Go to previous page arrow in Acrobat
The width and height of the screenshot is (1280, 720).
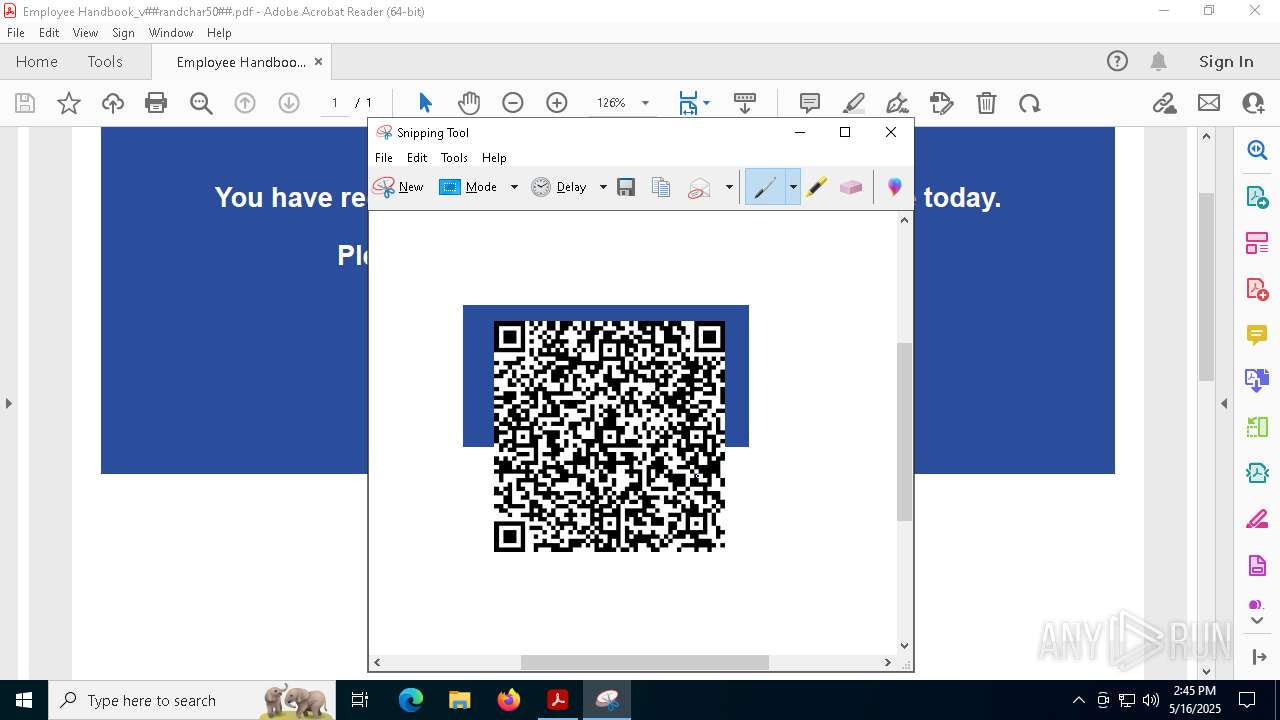245,103
